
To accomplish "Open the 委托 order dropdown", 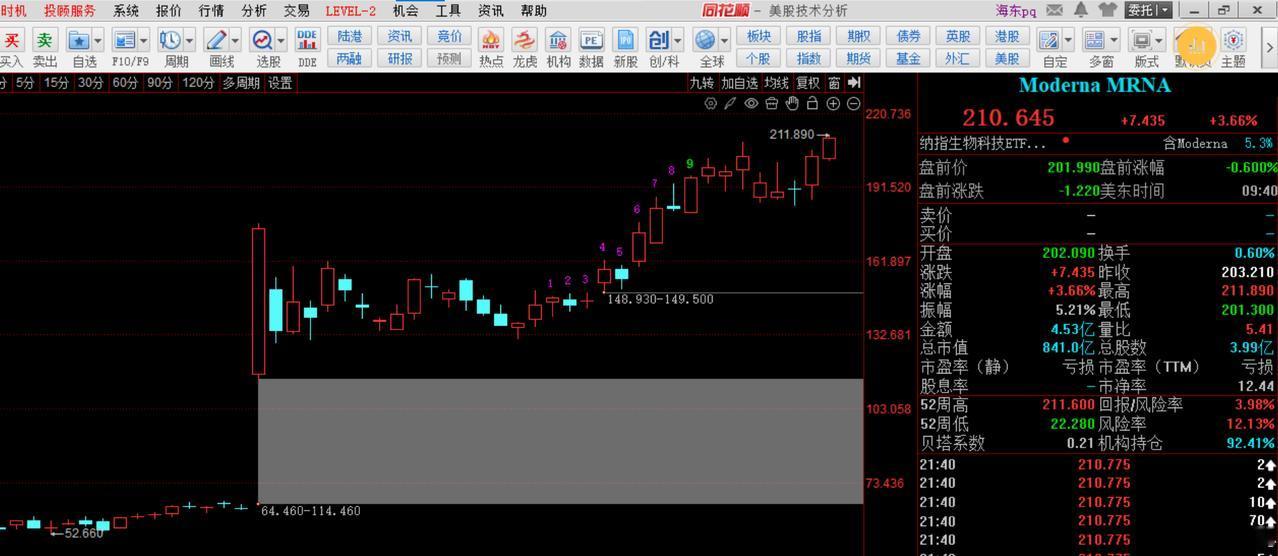I will [1149, 10].
